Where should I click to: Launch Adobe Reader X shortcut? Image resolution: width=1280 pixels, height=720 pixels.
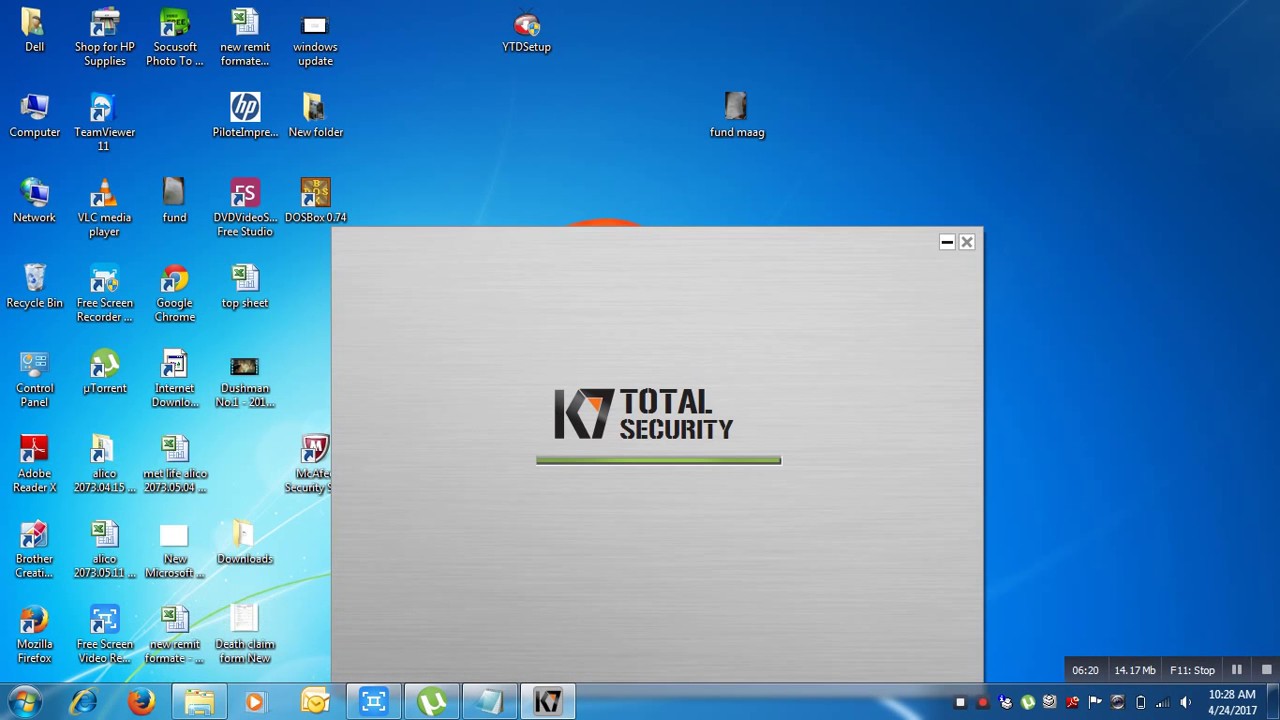tap(34, 465)
